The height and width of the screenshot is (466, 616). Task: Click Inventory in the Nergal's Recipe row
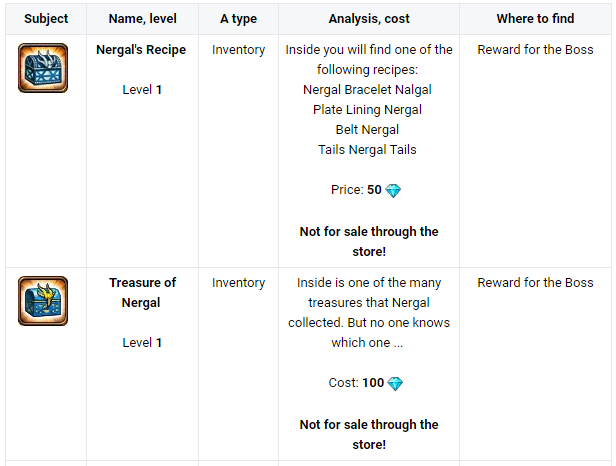point(239,50)
